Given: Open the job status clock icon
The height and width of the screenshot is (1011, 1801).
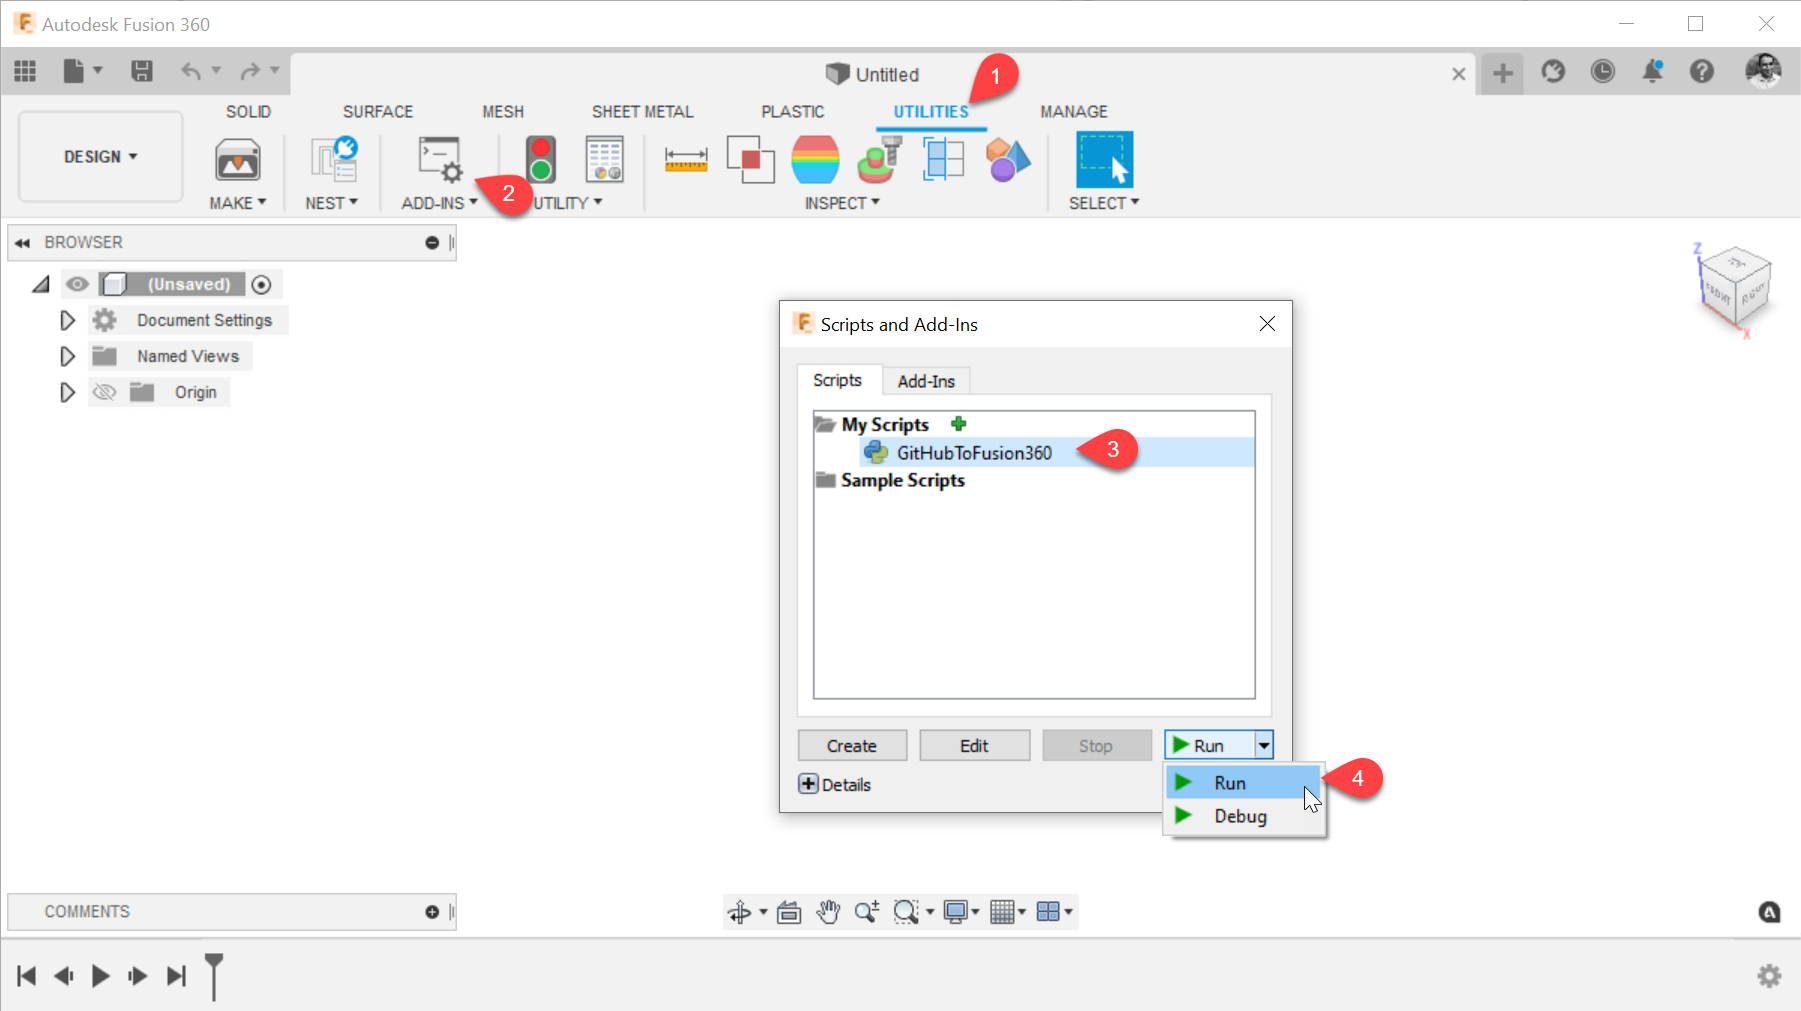Looking at the screenshot, I should point(1603,71).
